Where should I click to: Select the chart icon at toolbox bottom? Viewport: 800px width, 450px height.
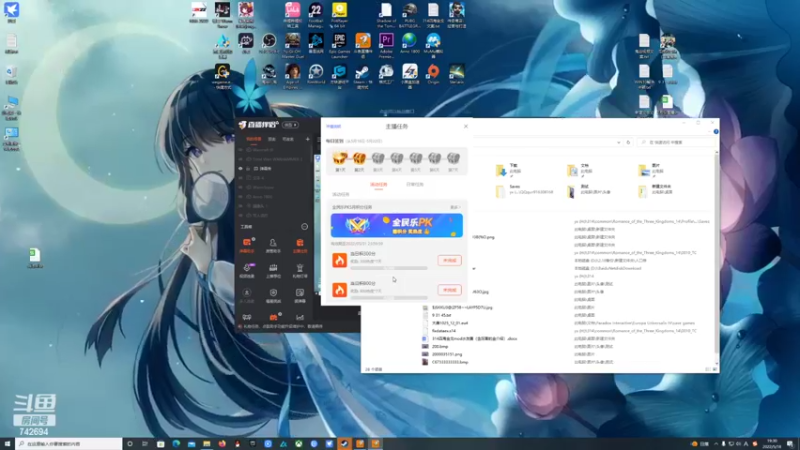pyautogui.click(x=300, y=317)
